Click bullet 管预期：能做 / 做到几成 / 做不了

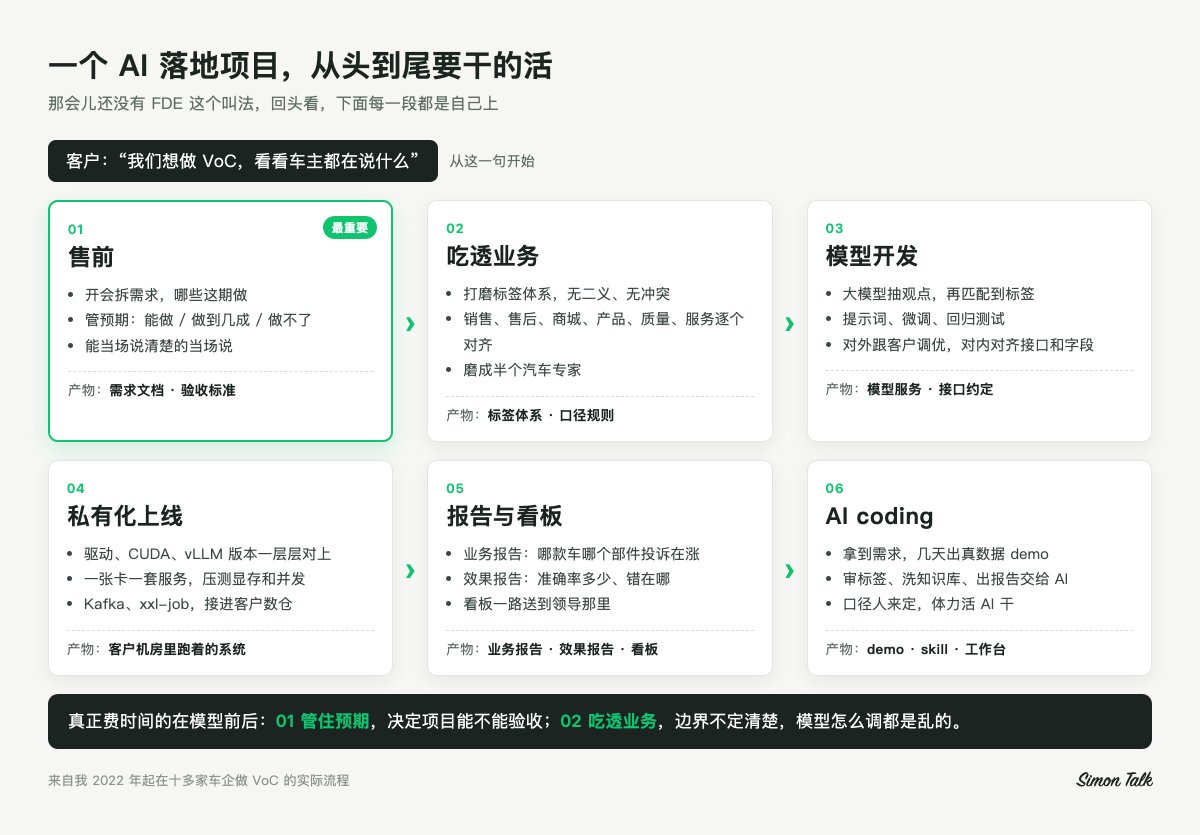199,320
